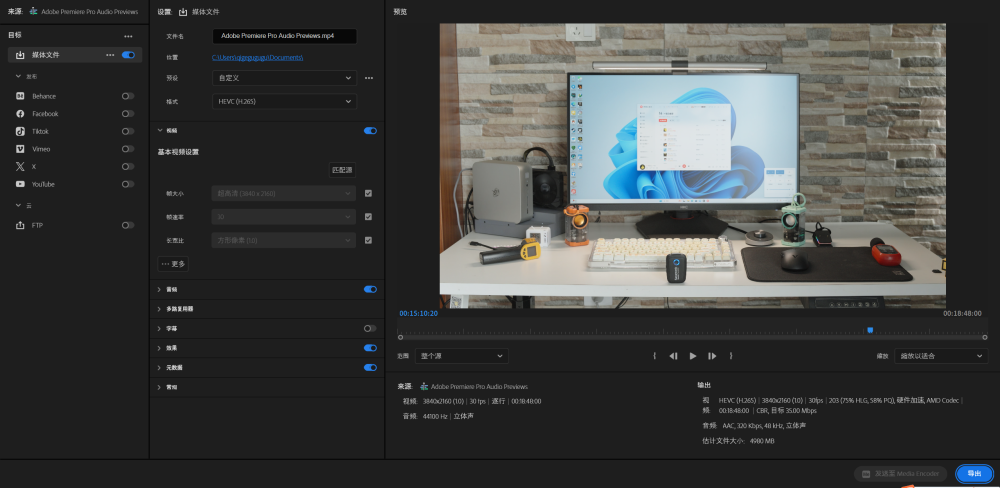Enable the Facebook publish switch
The image size is (1000, 488).
[128, 114]
